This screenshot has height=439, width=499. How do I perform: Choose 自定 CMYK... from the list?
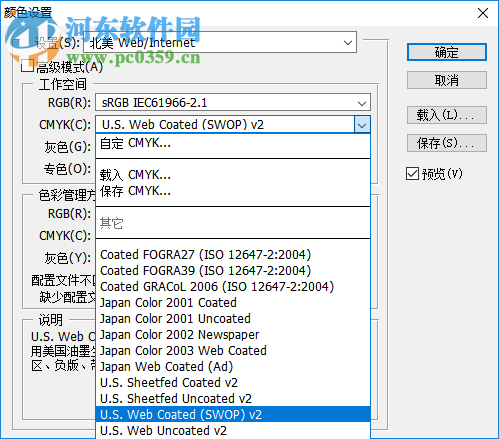tap(233, 144)
